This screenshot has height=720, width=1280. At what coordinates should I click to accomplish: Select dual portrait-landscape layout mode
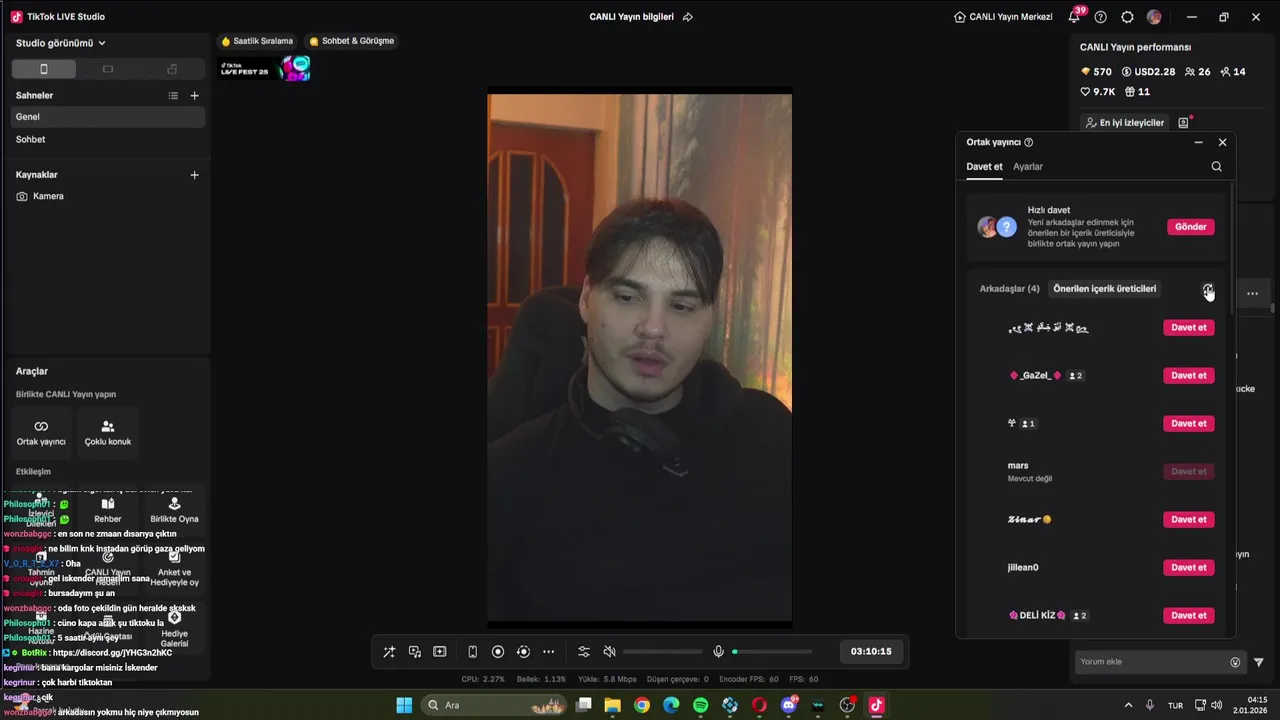(172, 69)
